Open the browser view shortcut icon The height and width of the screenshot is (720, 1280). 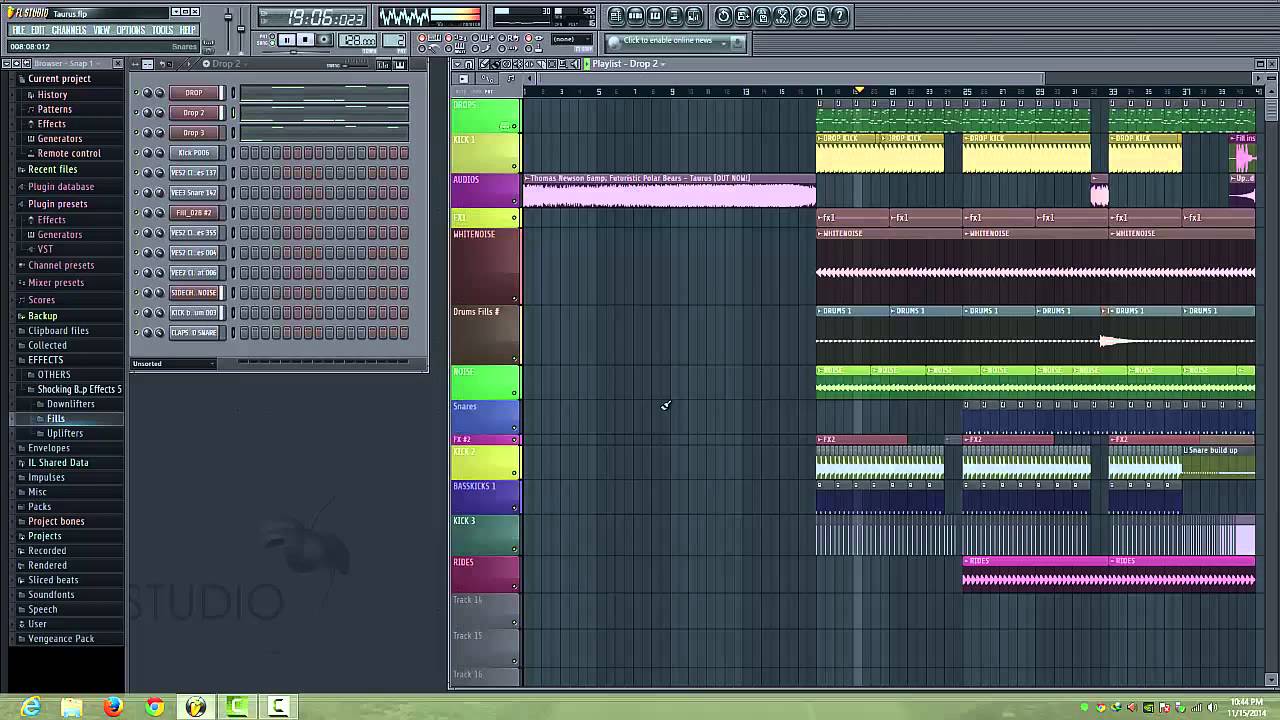(x=675, y=16)
